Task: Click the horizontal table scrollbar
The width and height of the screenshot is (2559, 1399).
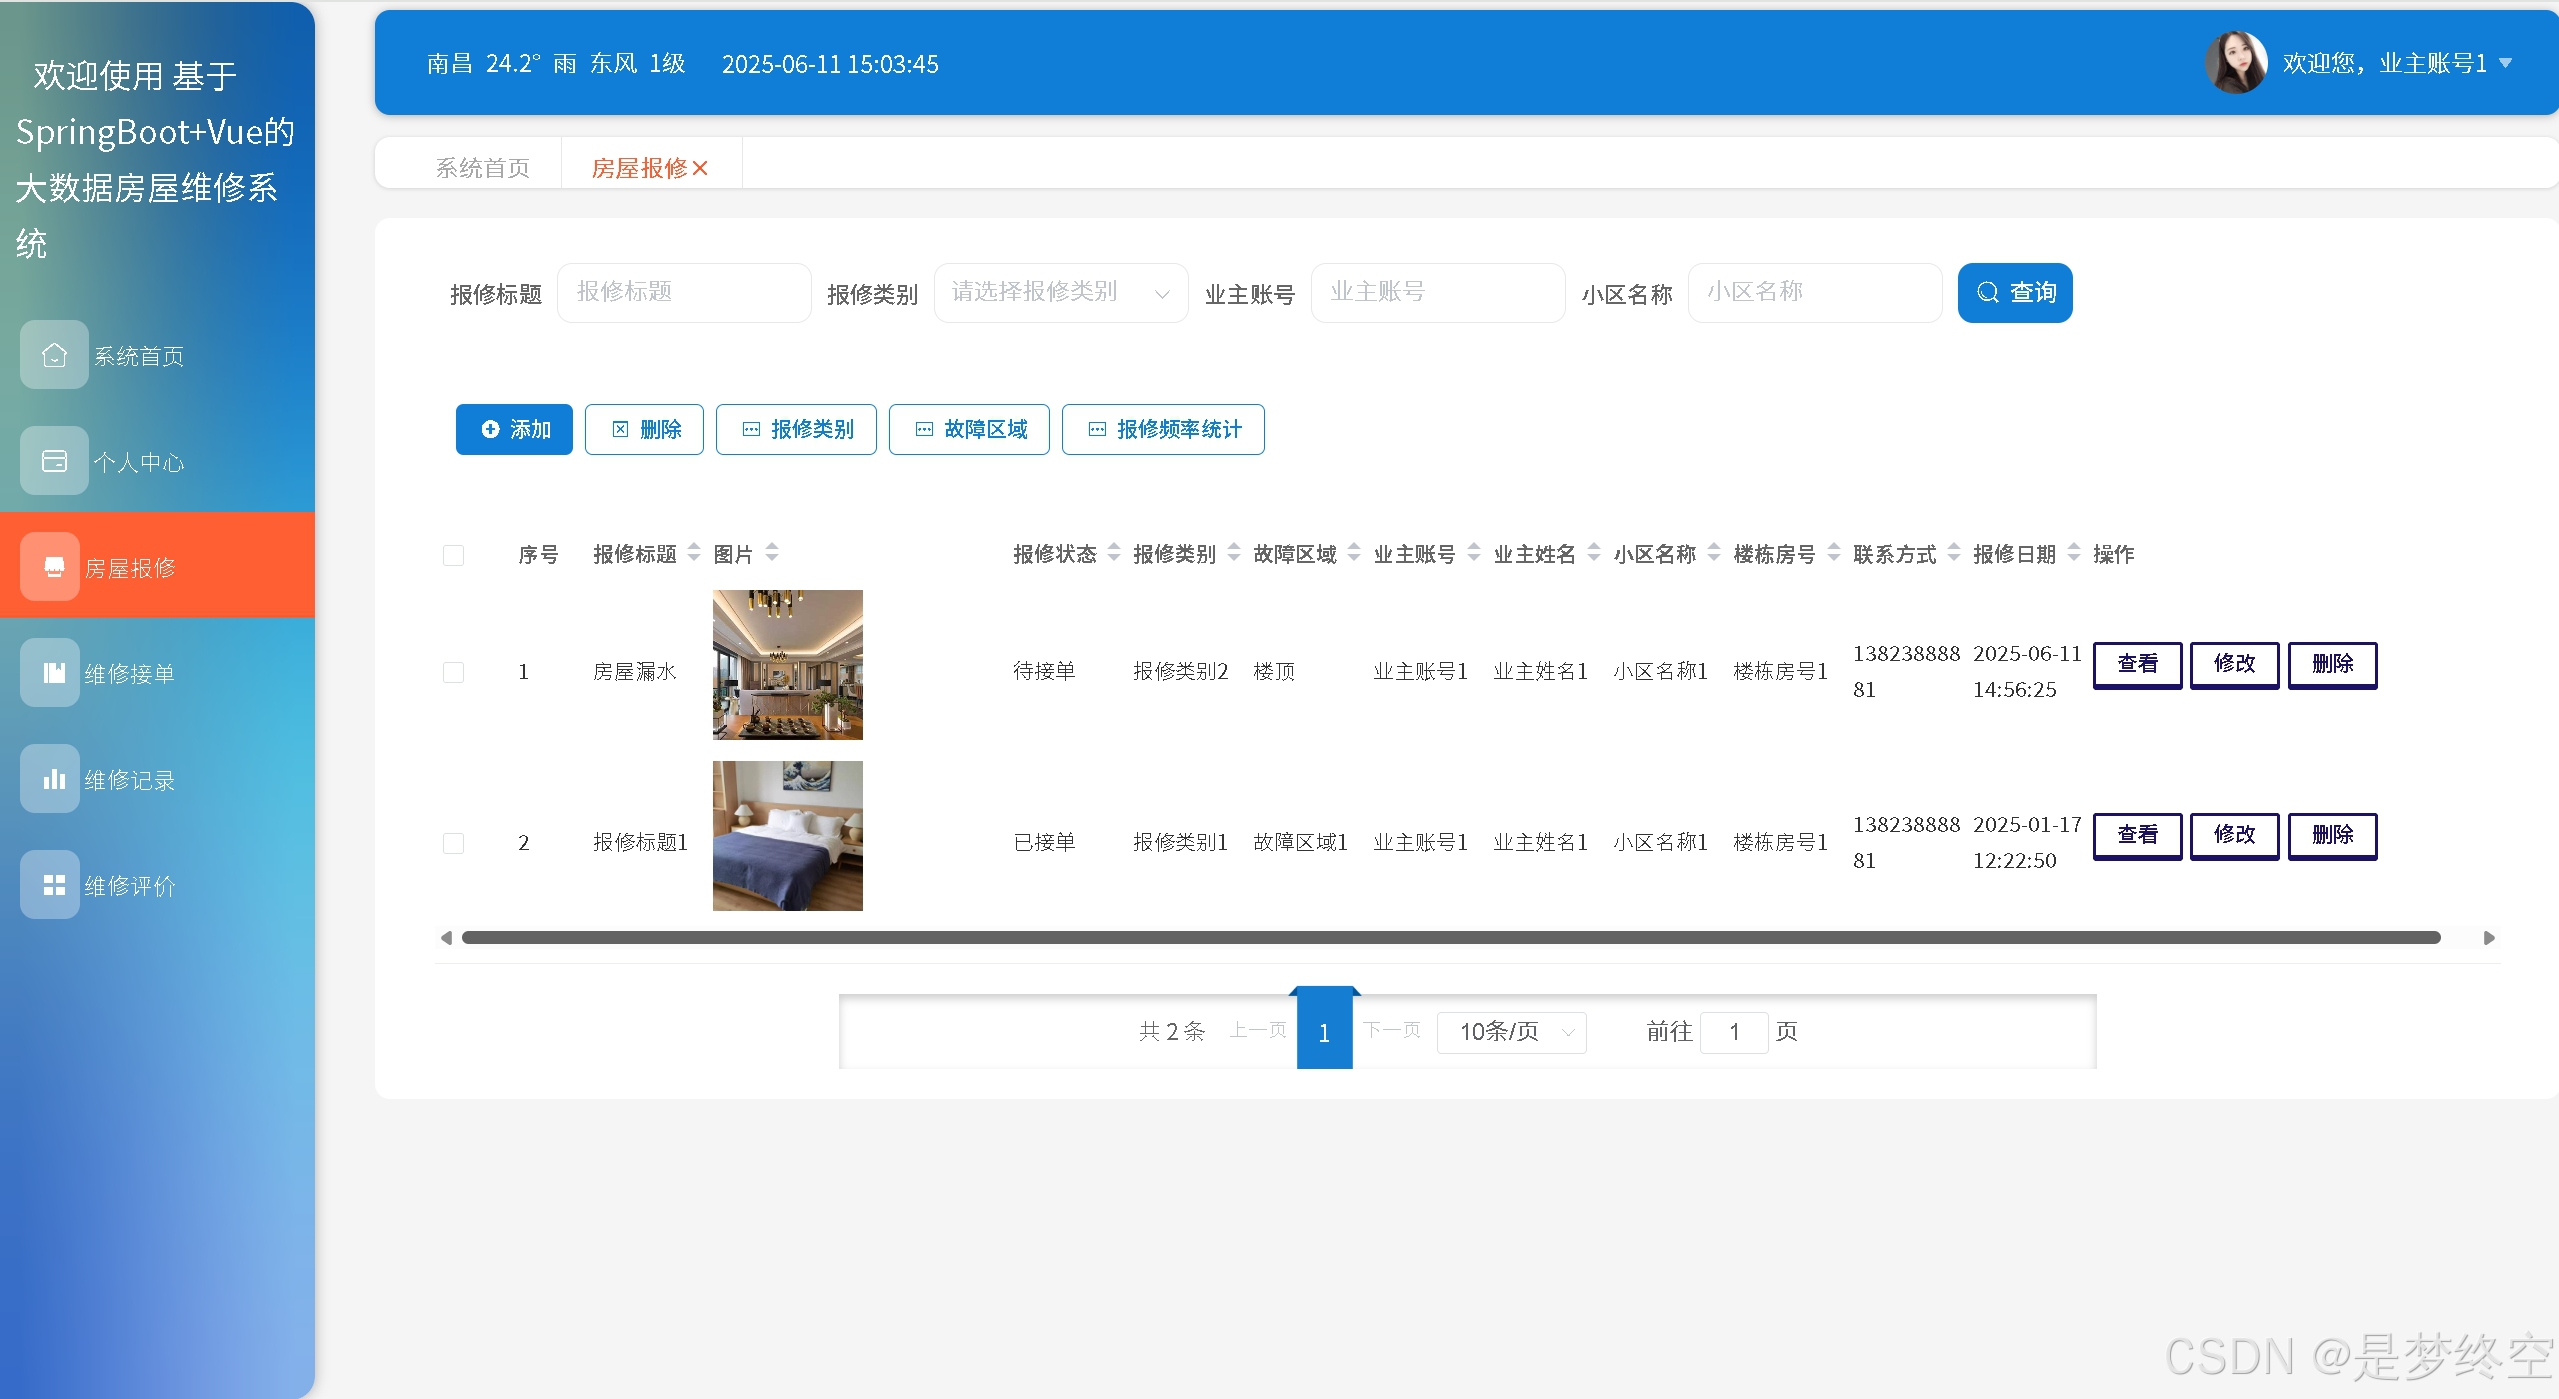Action: (x=1450, y=938)
